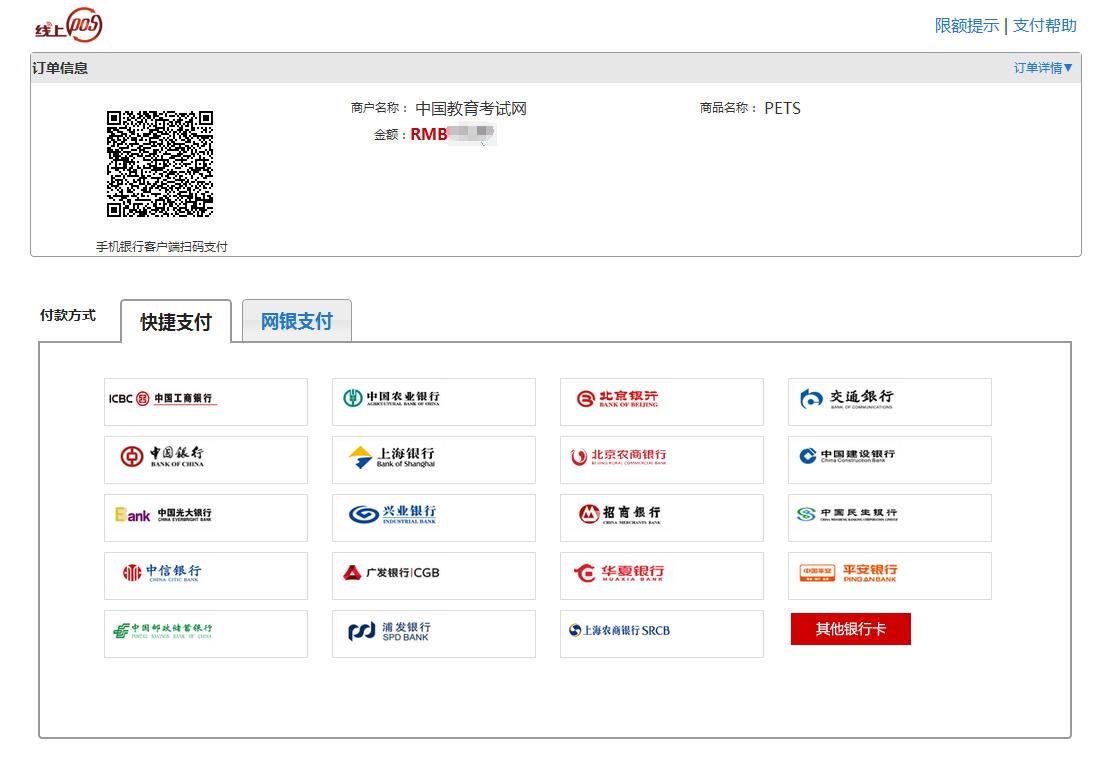Screen dimensions: 1098x760
Task: Pick 北京银行 Bank of Beijing
Action: point(662,401)
